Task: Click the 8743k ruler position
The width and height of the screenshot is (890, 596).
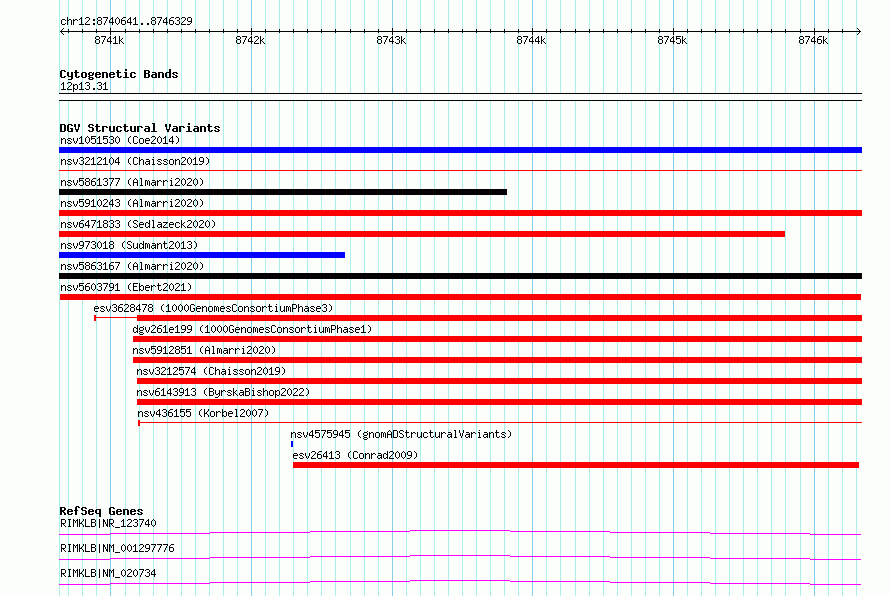Action: tap(391, 40)
